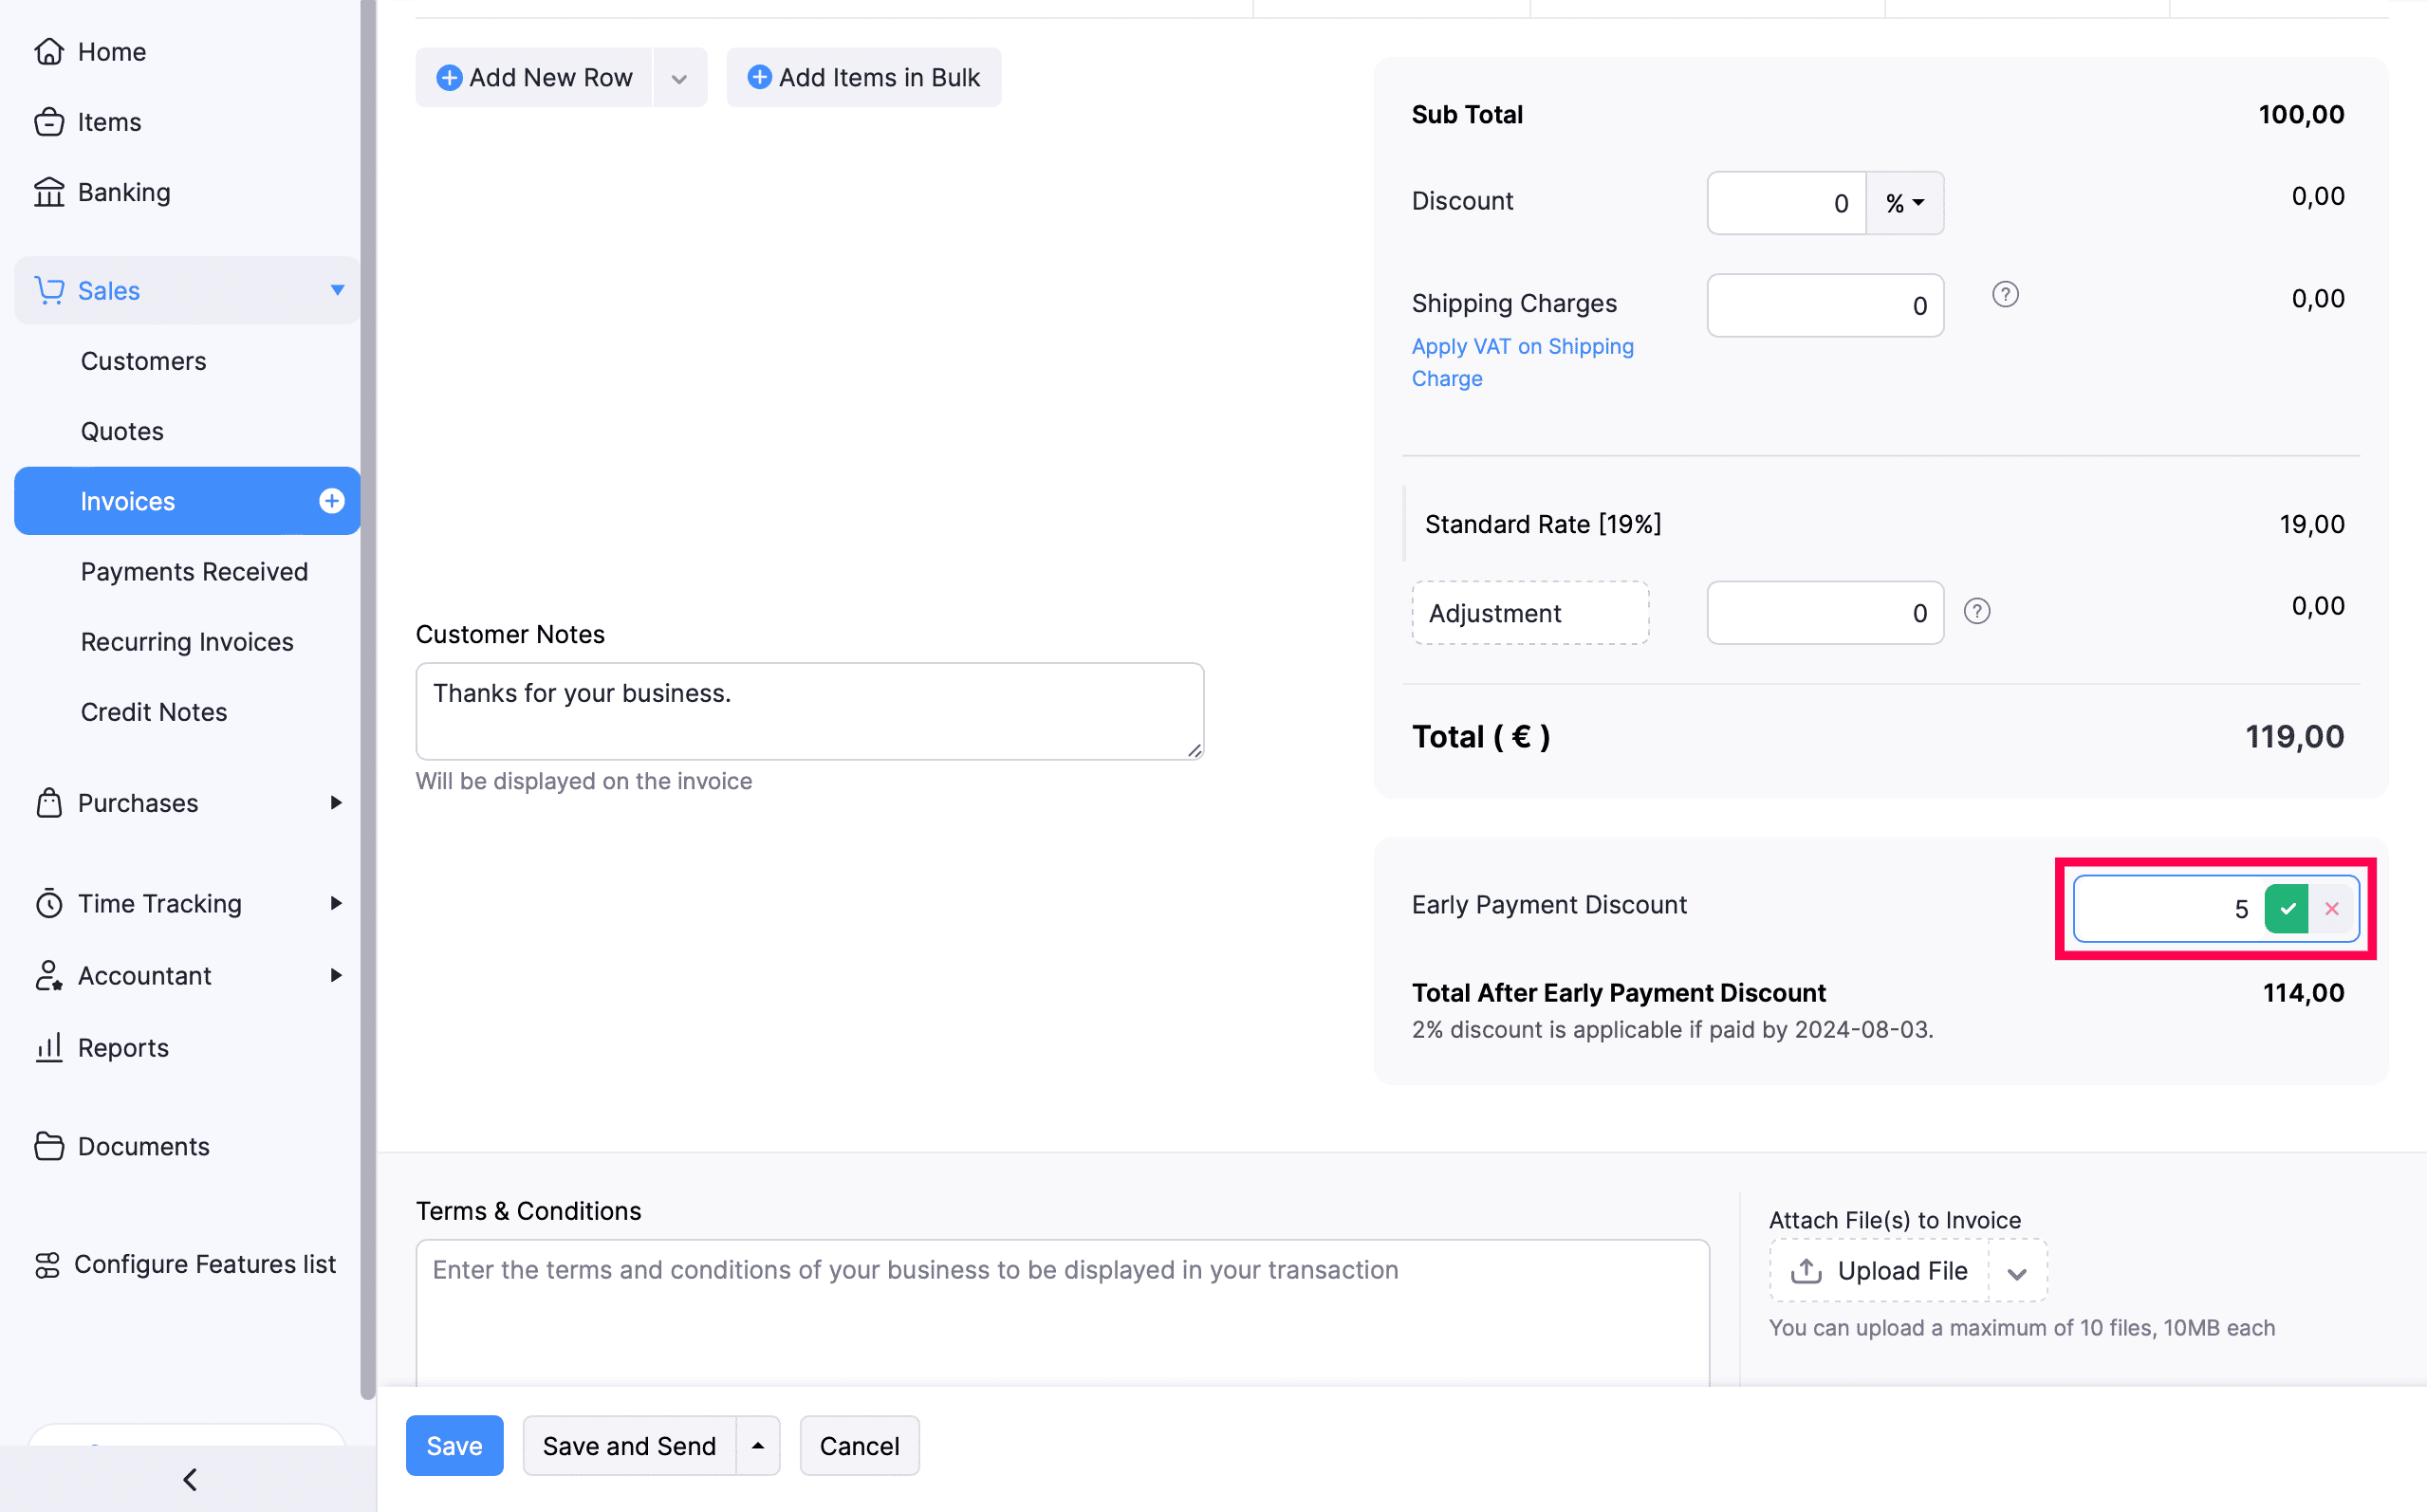The image size is (2427, 1512).
Task: Open the Banking section
Action: click(x=124, y=192)
